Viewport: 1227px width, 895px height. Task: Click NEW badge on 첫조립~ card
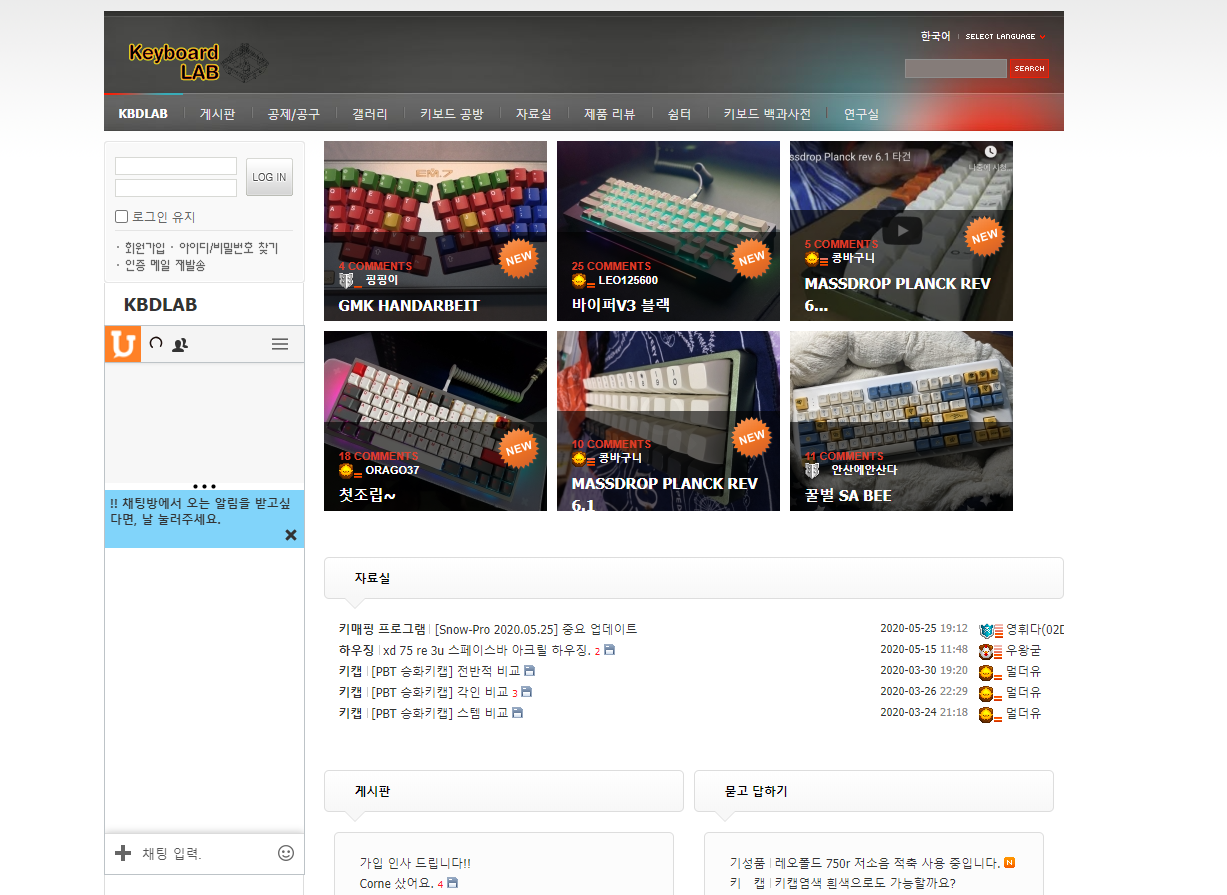point(519,447)
